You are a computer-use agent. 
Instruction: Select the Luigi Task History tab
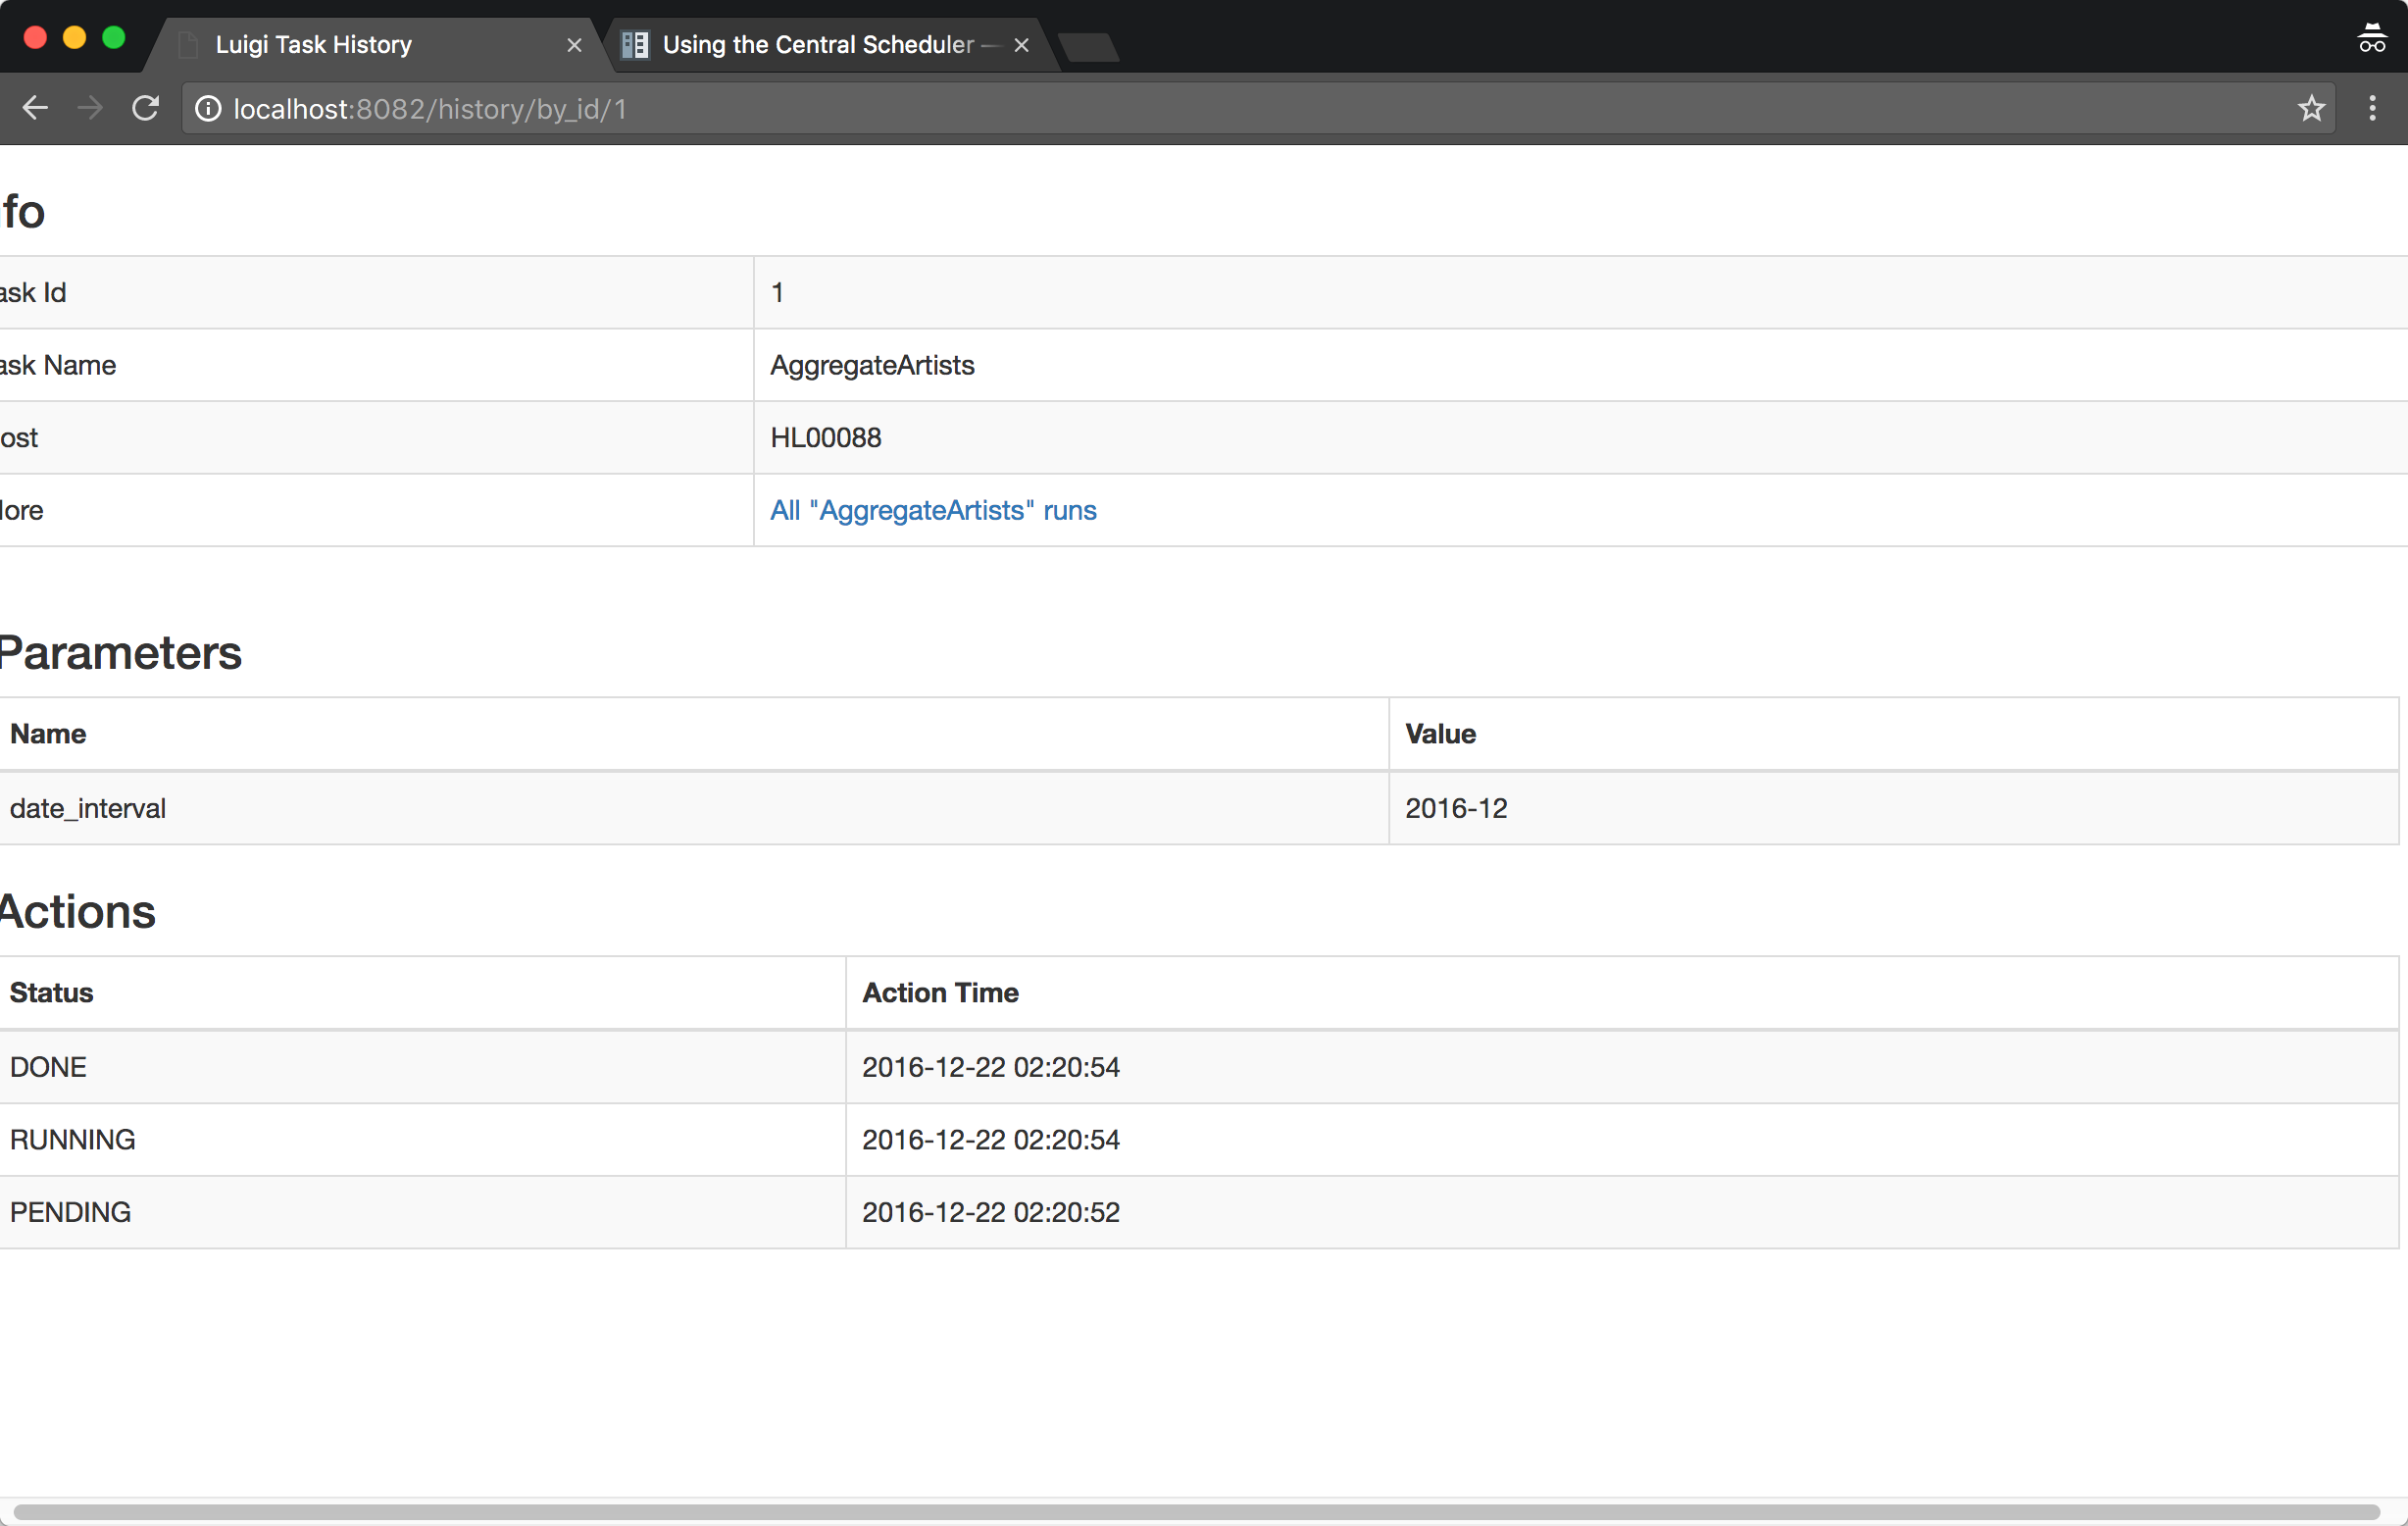click(314, 45)
